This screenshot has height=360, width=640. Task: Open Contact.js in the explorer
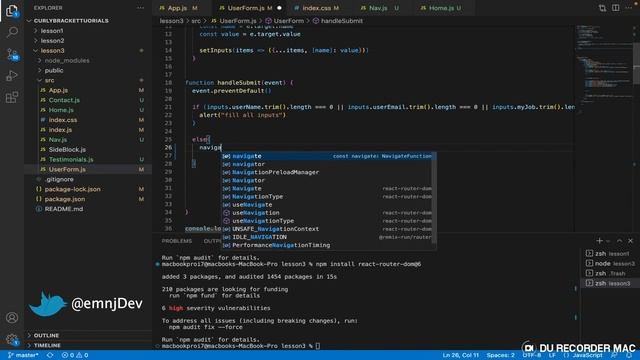[64, 100]
